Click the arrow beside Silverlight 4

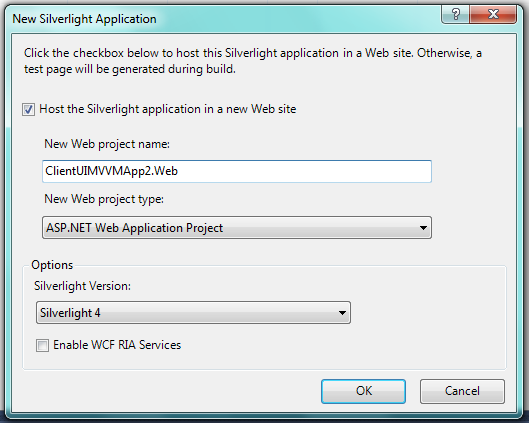342,313
